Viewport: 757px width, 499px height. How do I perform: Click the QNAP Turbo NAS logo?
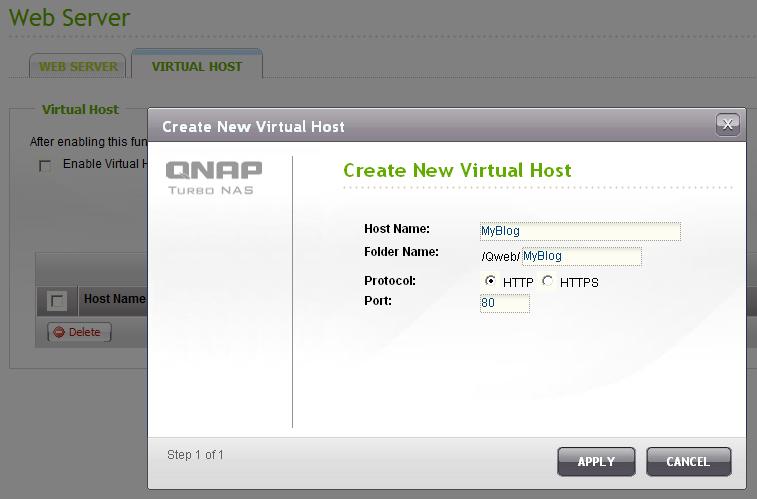(214, 177)
